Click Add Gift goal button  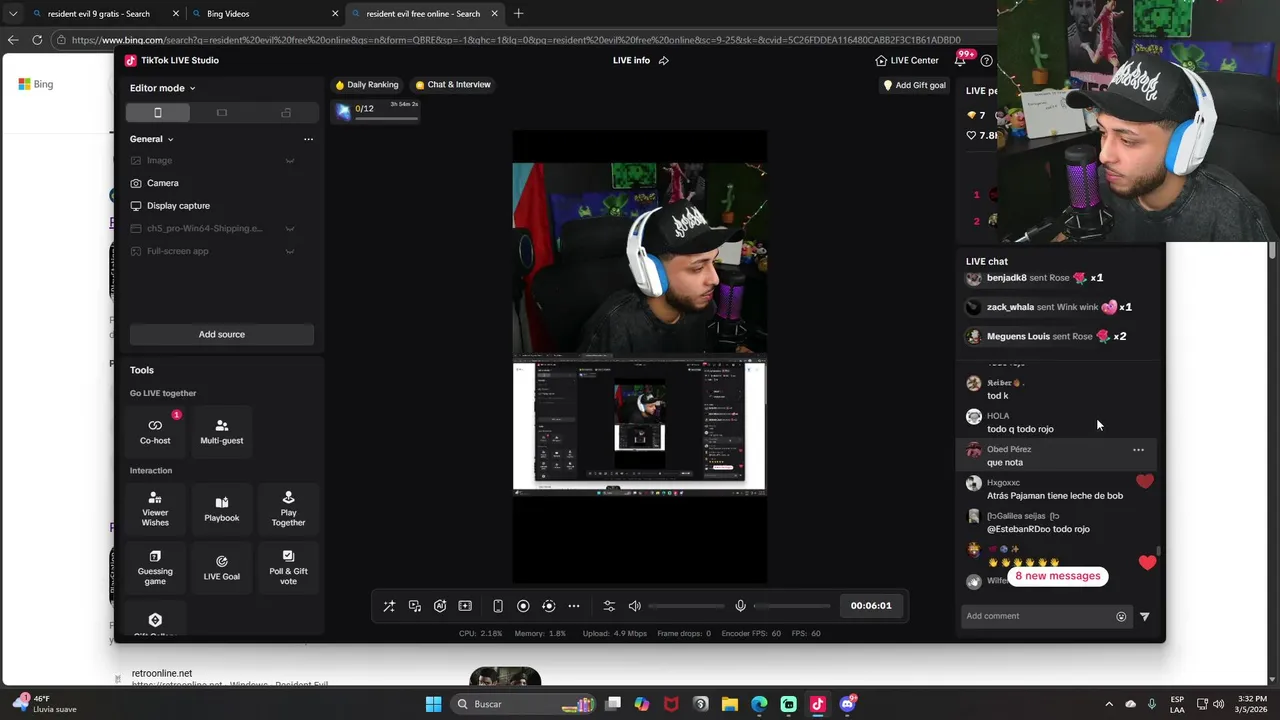[914, 85]
